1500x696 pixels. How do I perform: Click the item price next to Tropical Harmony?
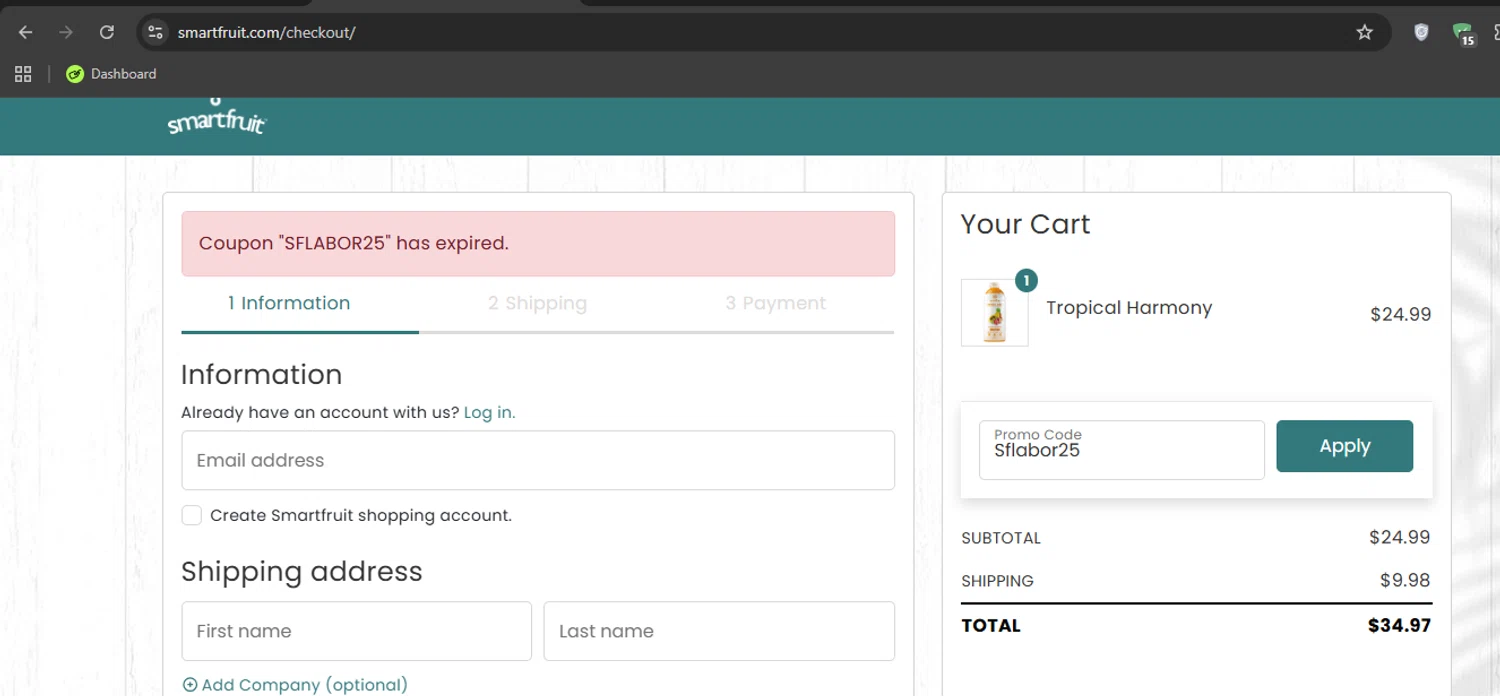(x=1400, y=314)
